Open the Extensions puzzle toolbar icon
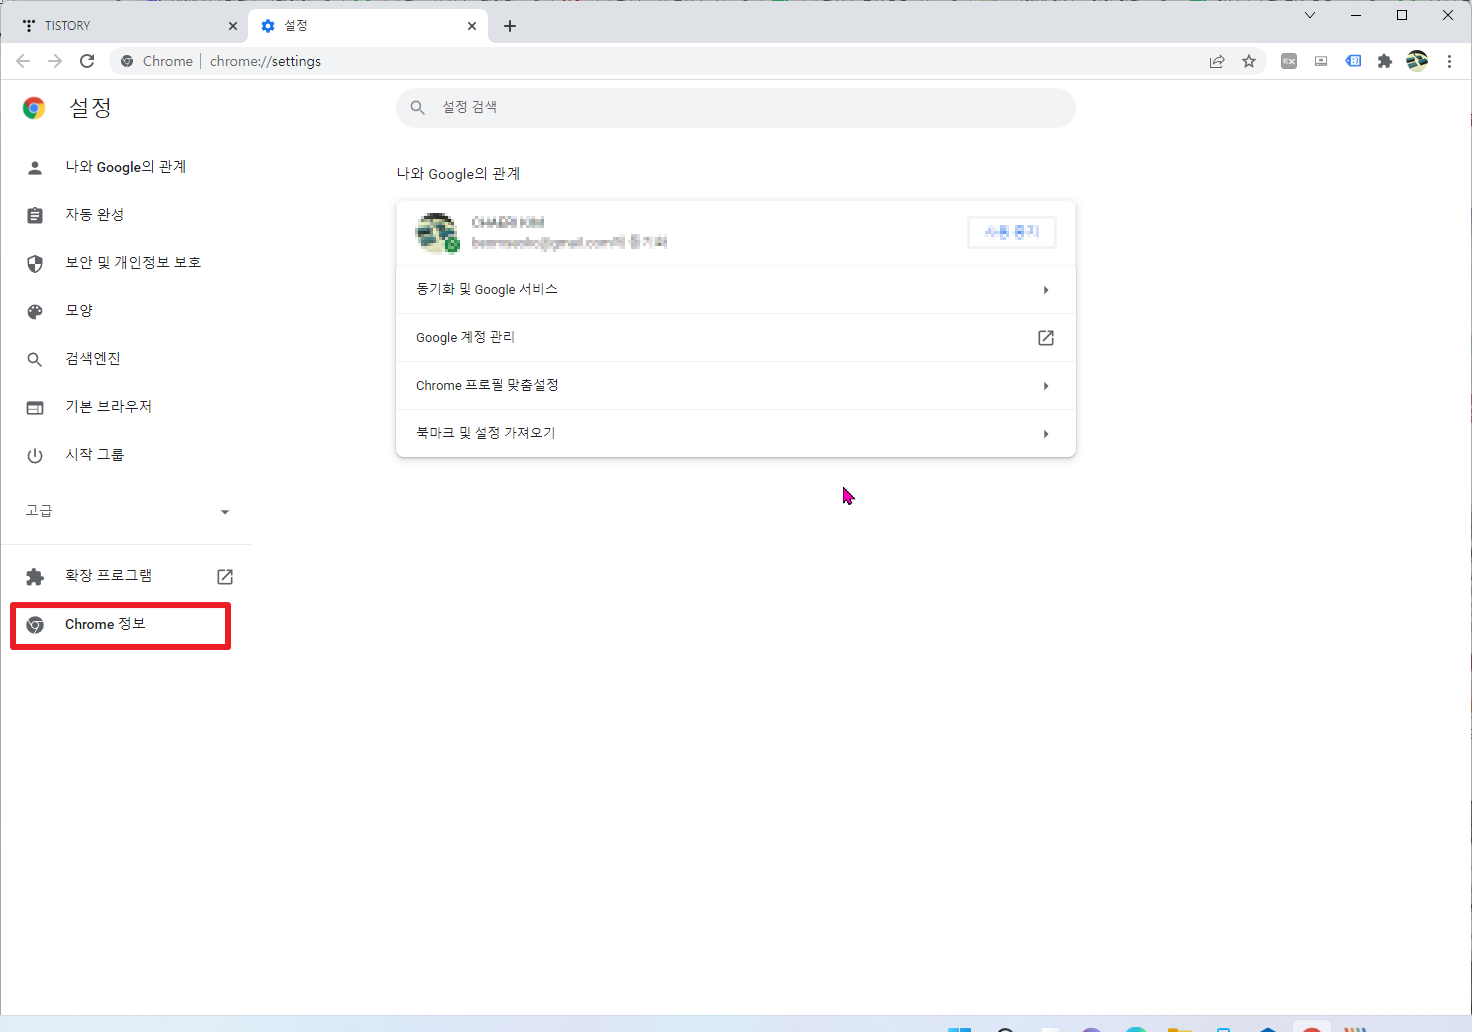 (1385, 62)
